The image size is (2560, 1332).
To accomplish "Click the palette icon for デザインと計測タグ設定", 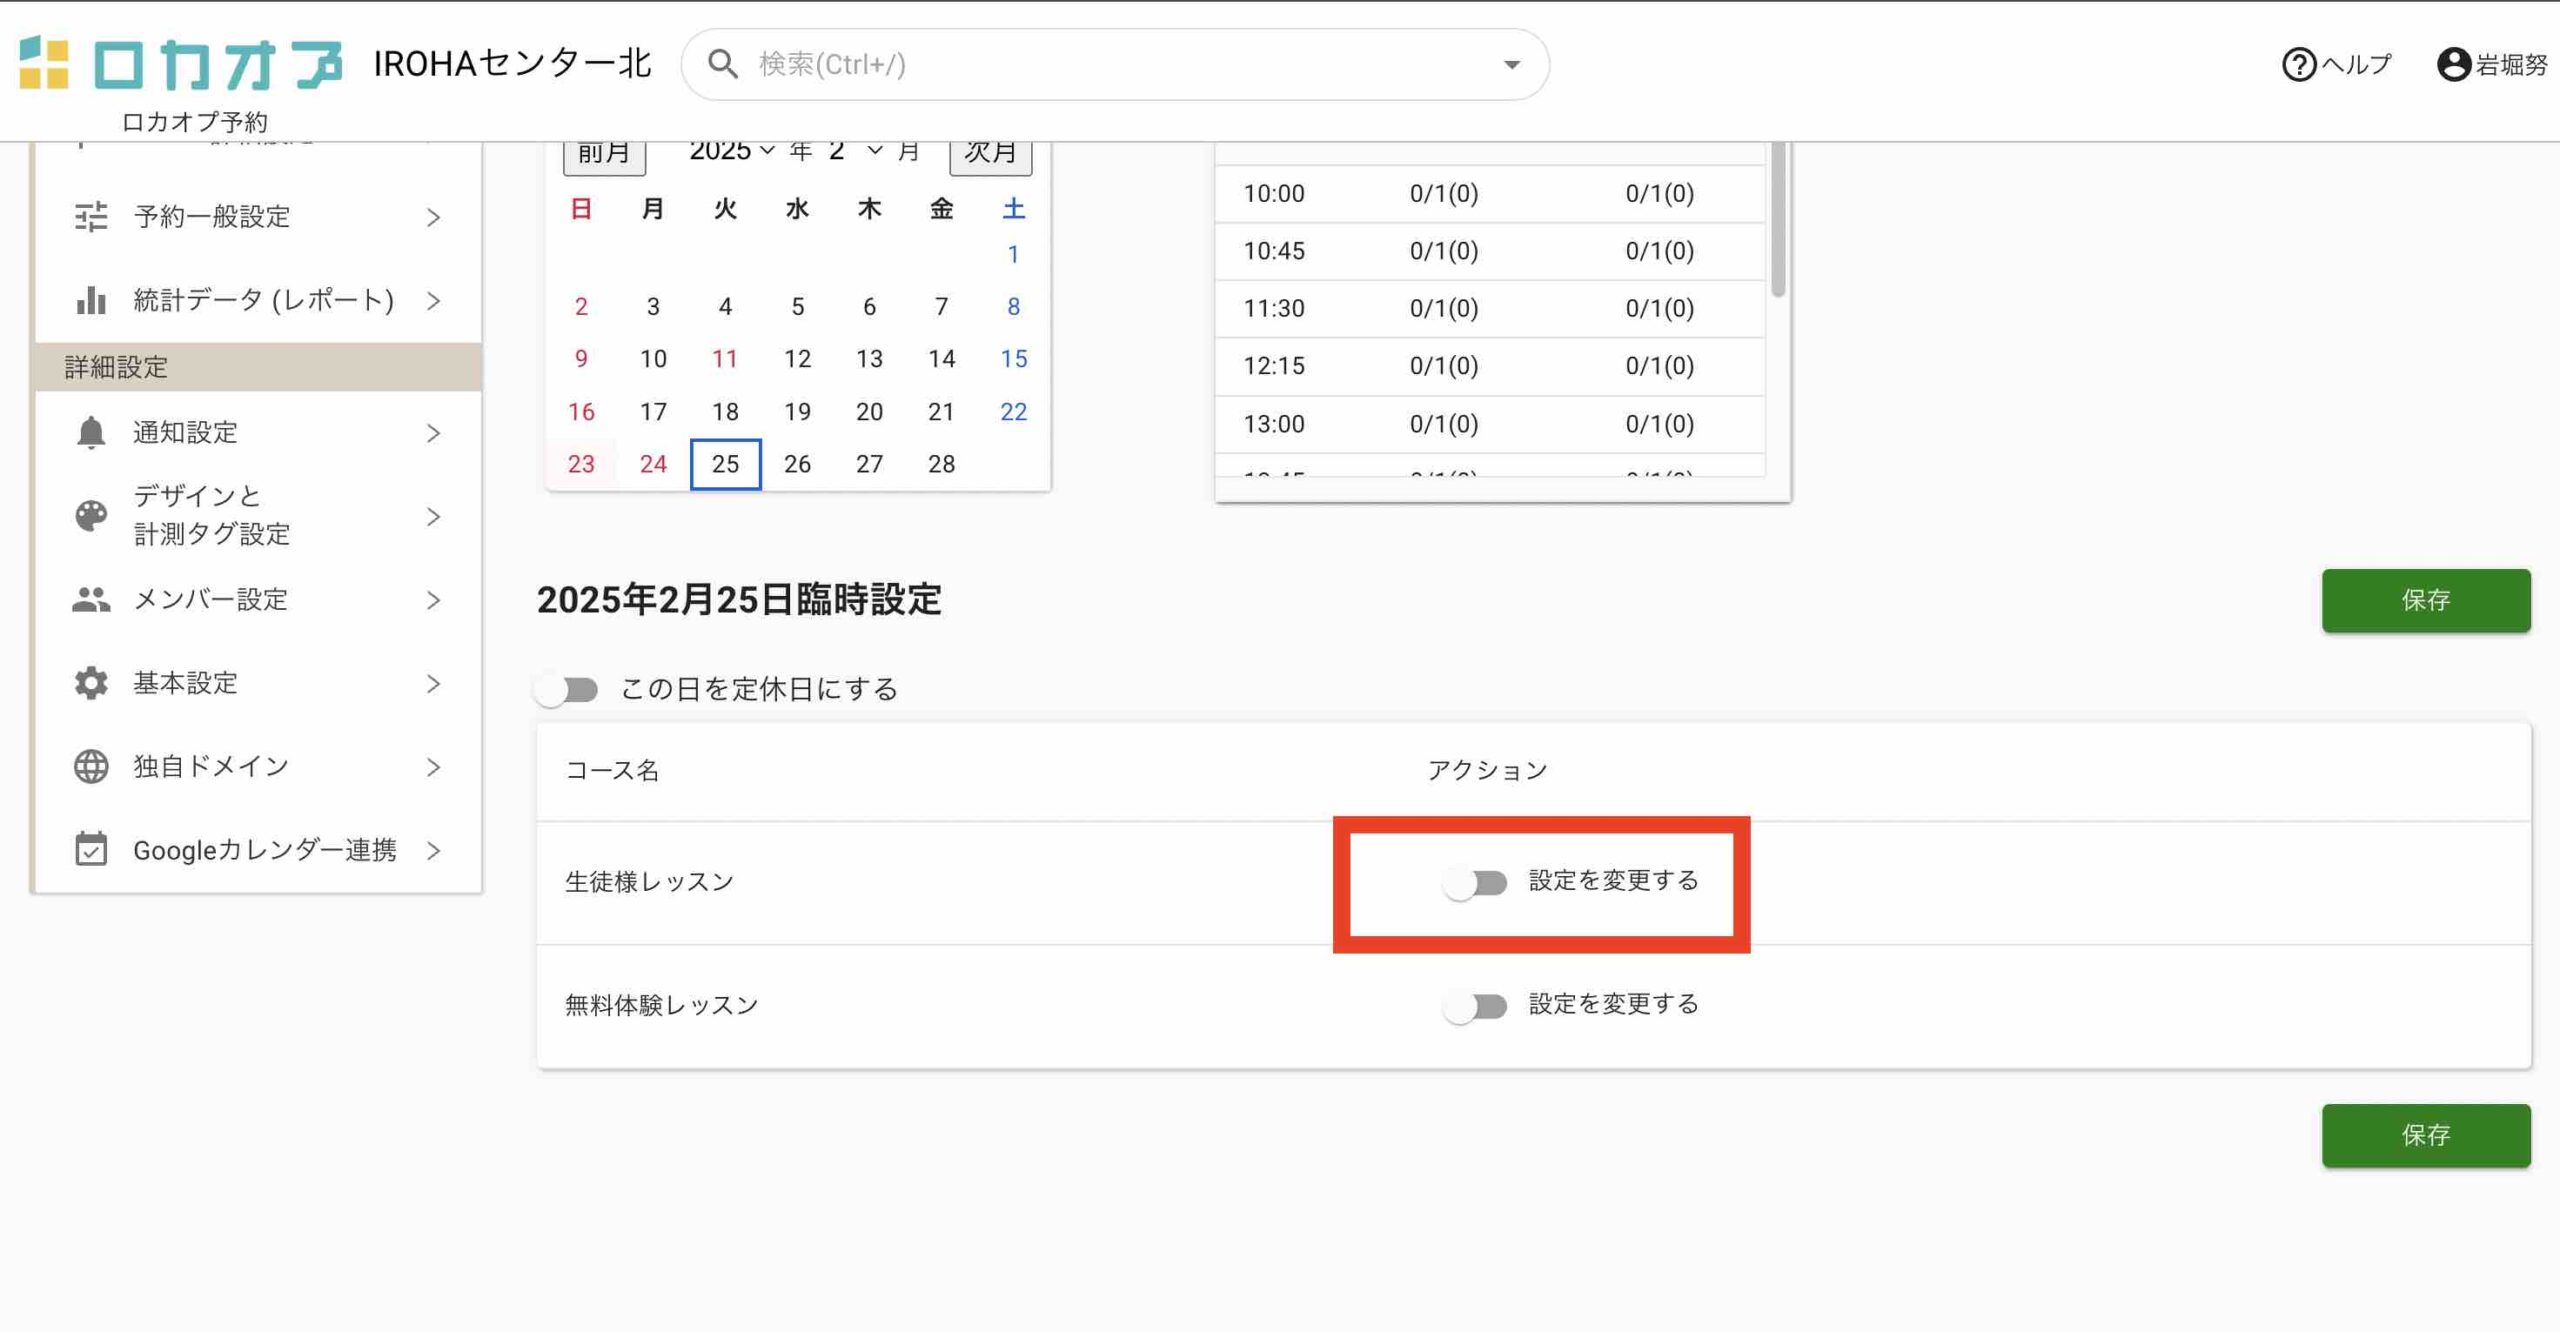I will tap(91, 516).
